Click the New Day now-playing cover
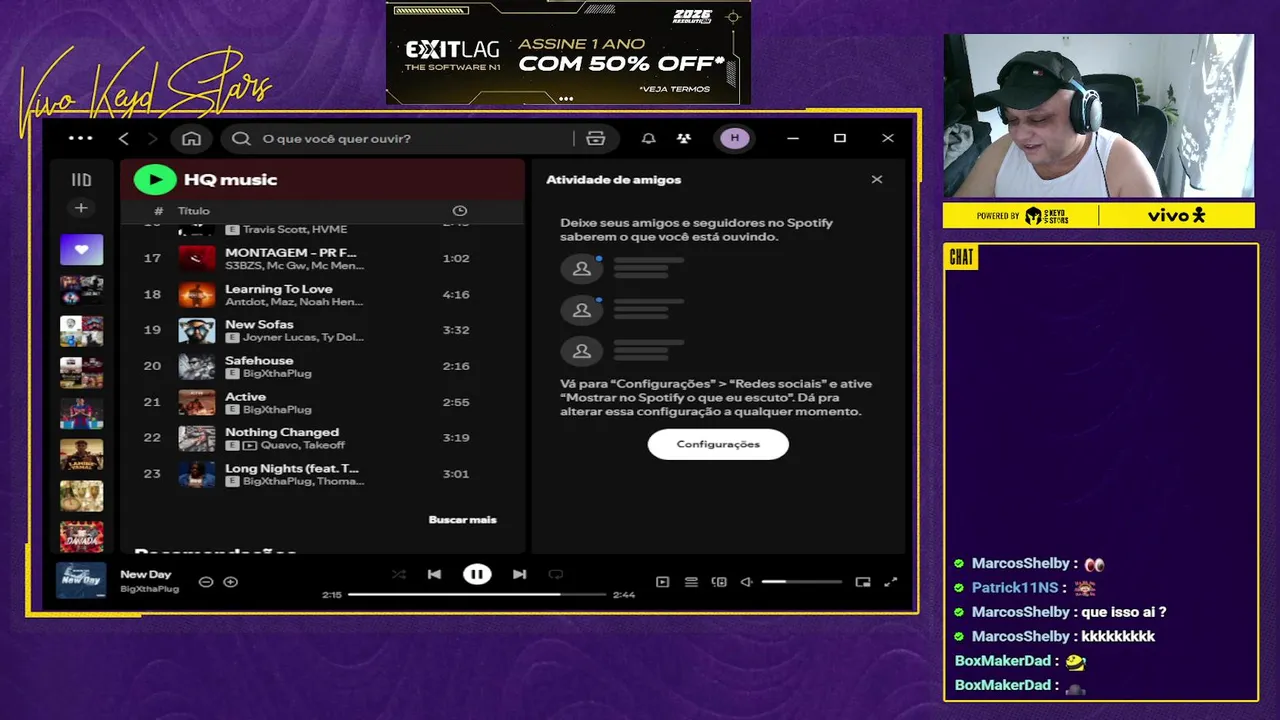This screenshot has height=720, width=1280. [x=81, y=581]
